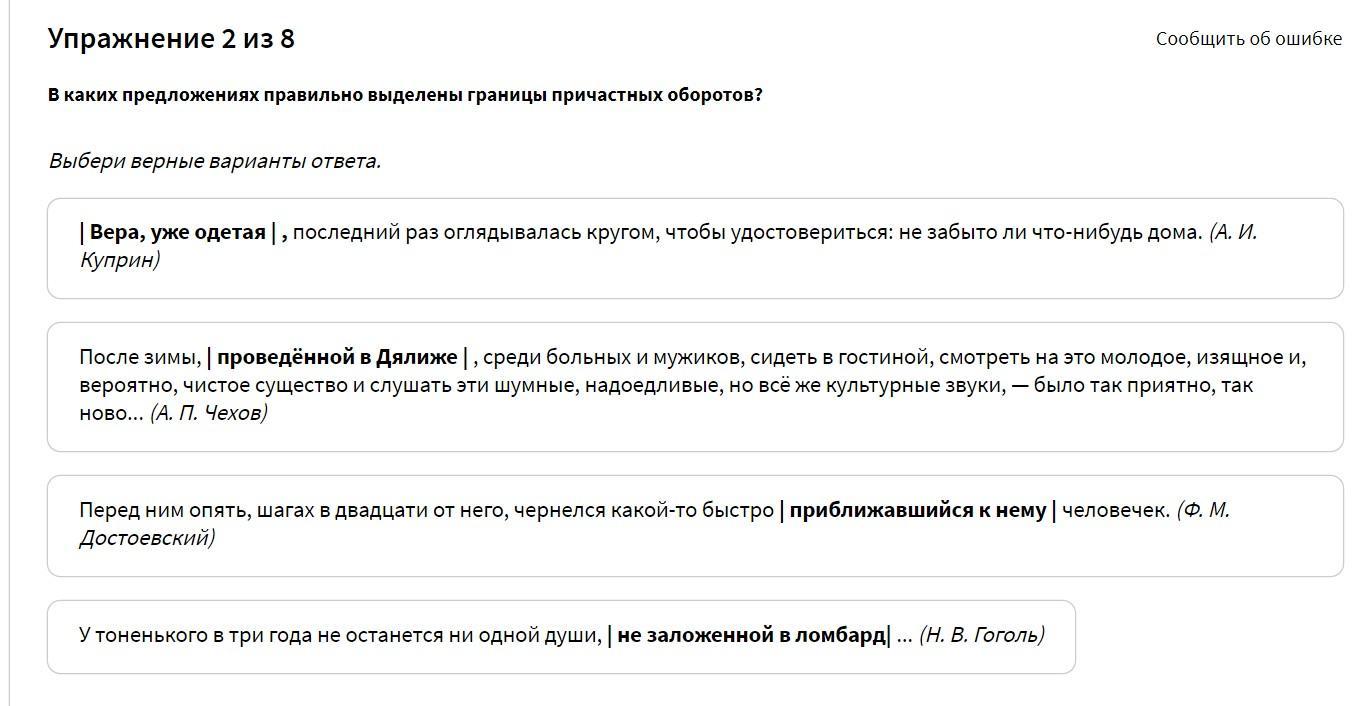Click the bold phrase 'не заложенной в ломбард'
Screen dimensions: 1371x706
(x=751, y=635)
